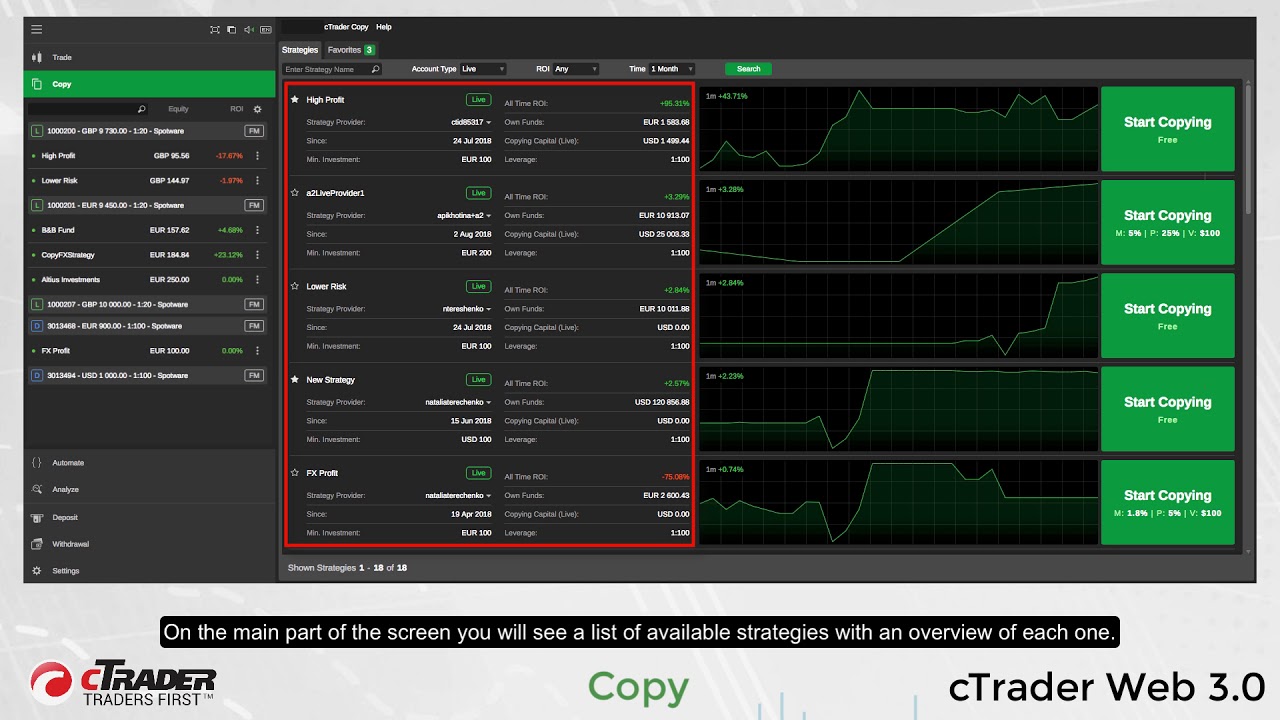Open the cTrader Copy menu
Image resolution: width=1280 pixels, height=720 pixels.
click(345, 27)
